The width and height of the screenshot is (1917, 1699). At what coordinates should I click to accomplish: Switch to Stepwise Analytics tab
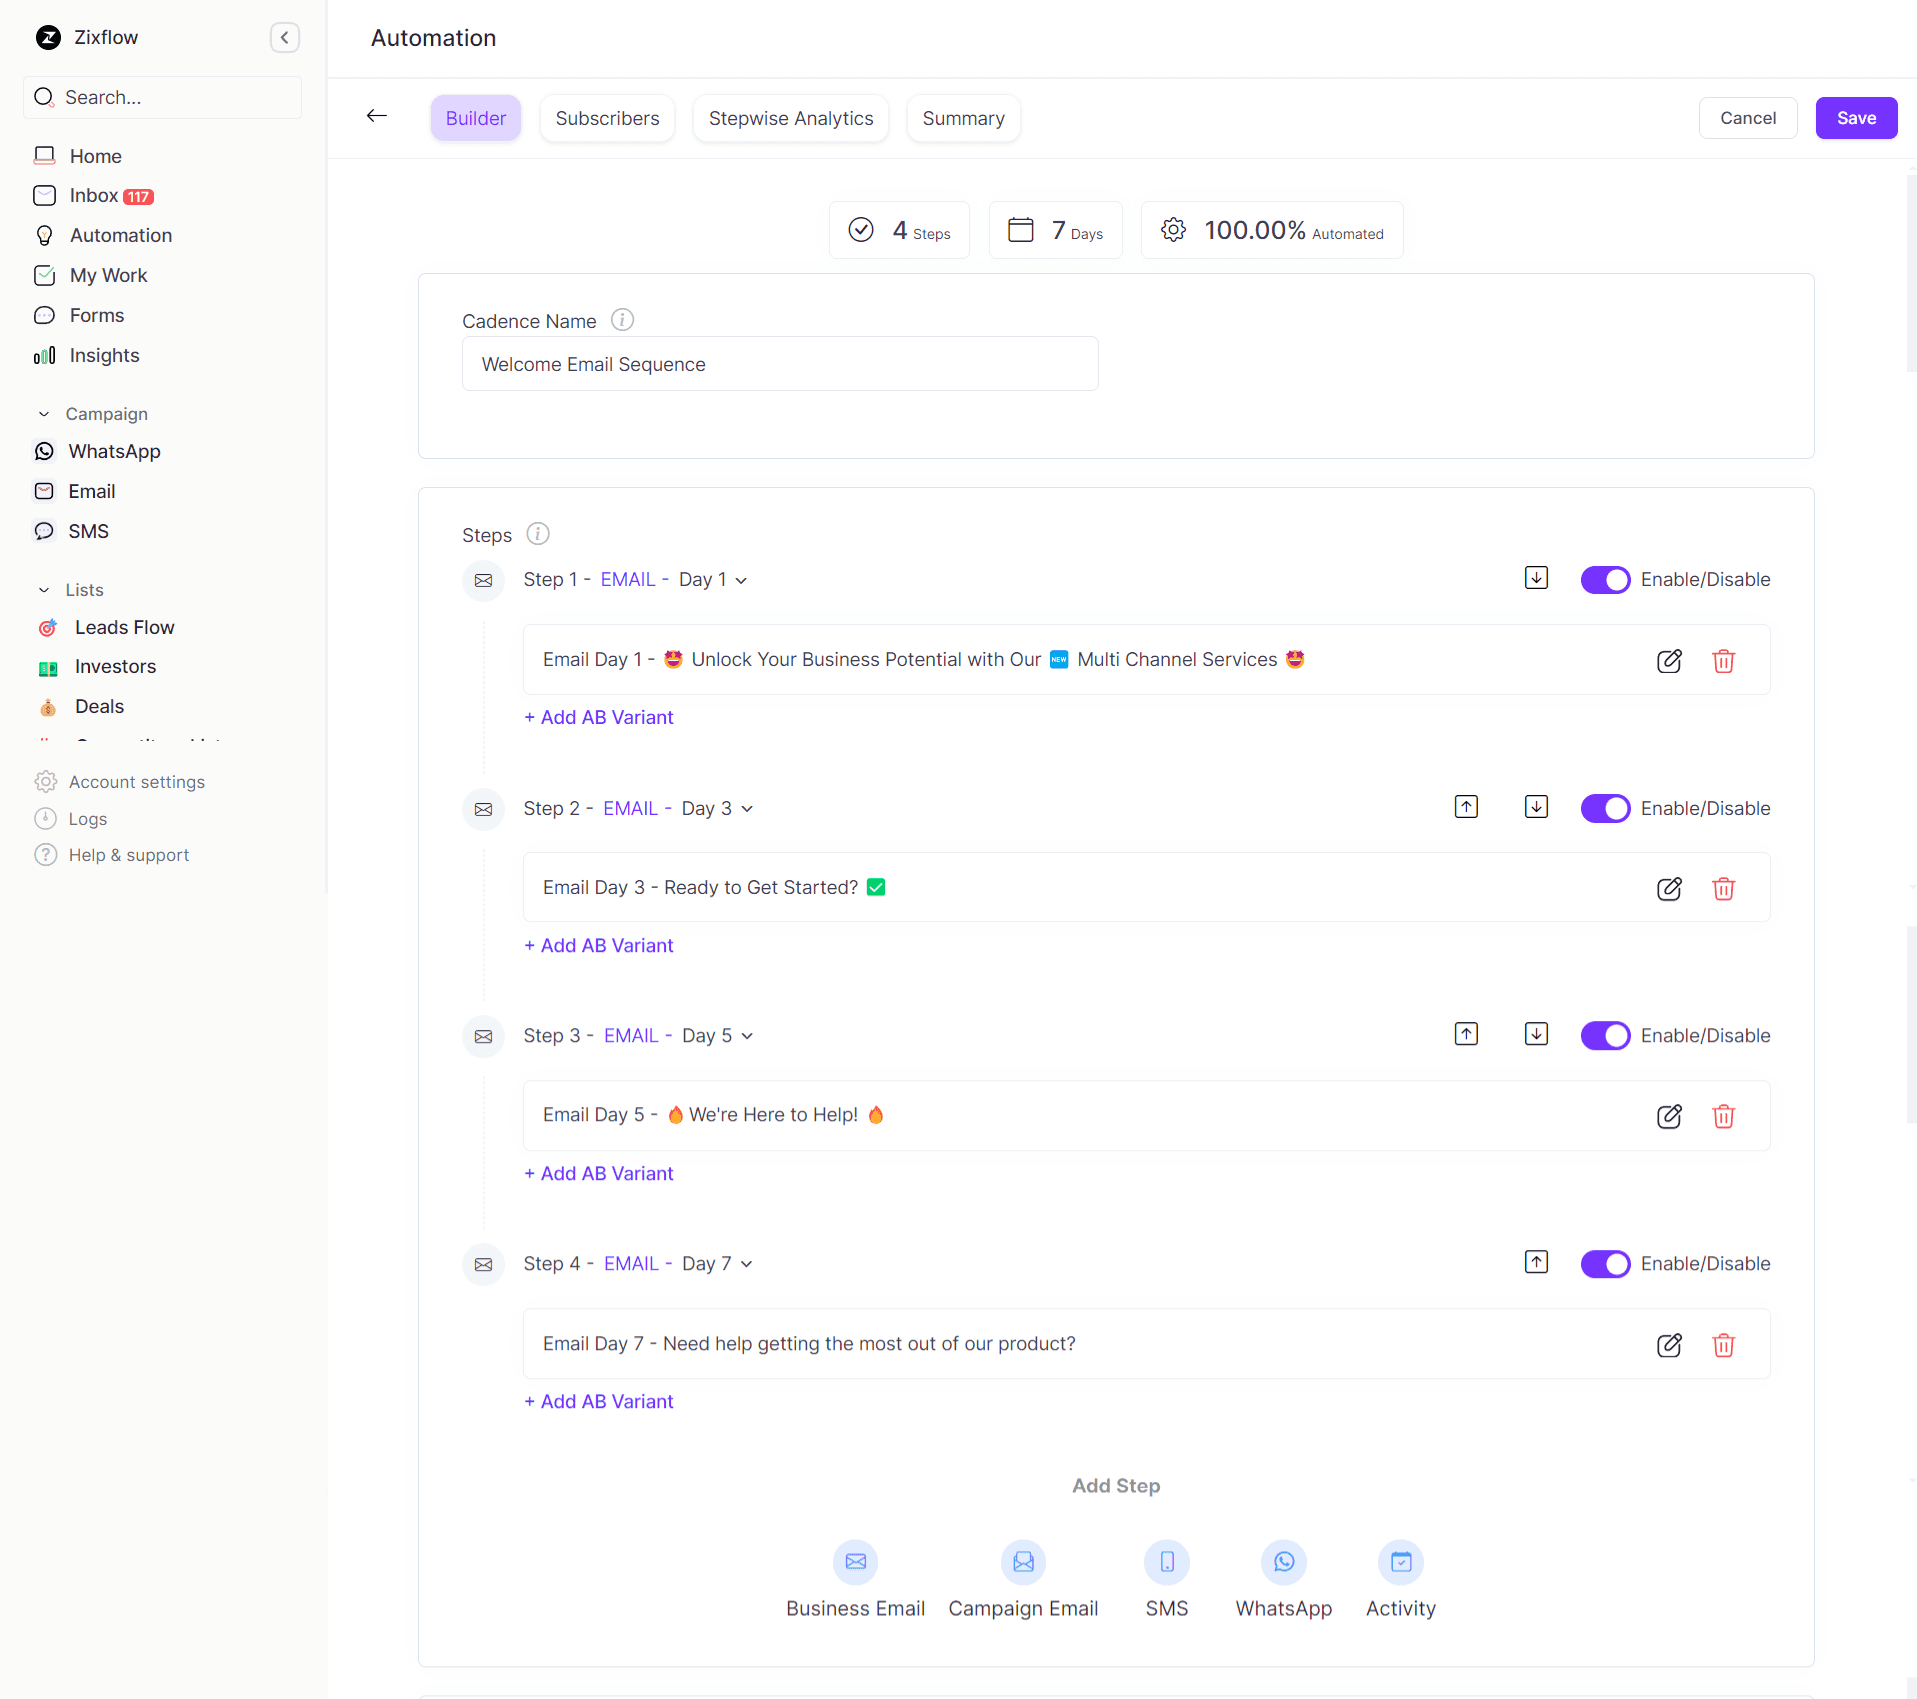790,118
